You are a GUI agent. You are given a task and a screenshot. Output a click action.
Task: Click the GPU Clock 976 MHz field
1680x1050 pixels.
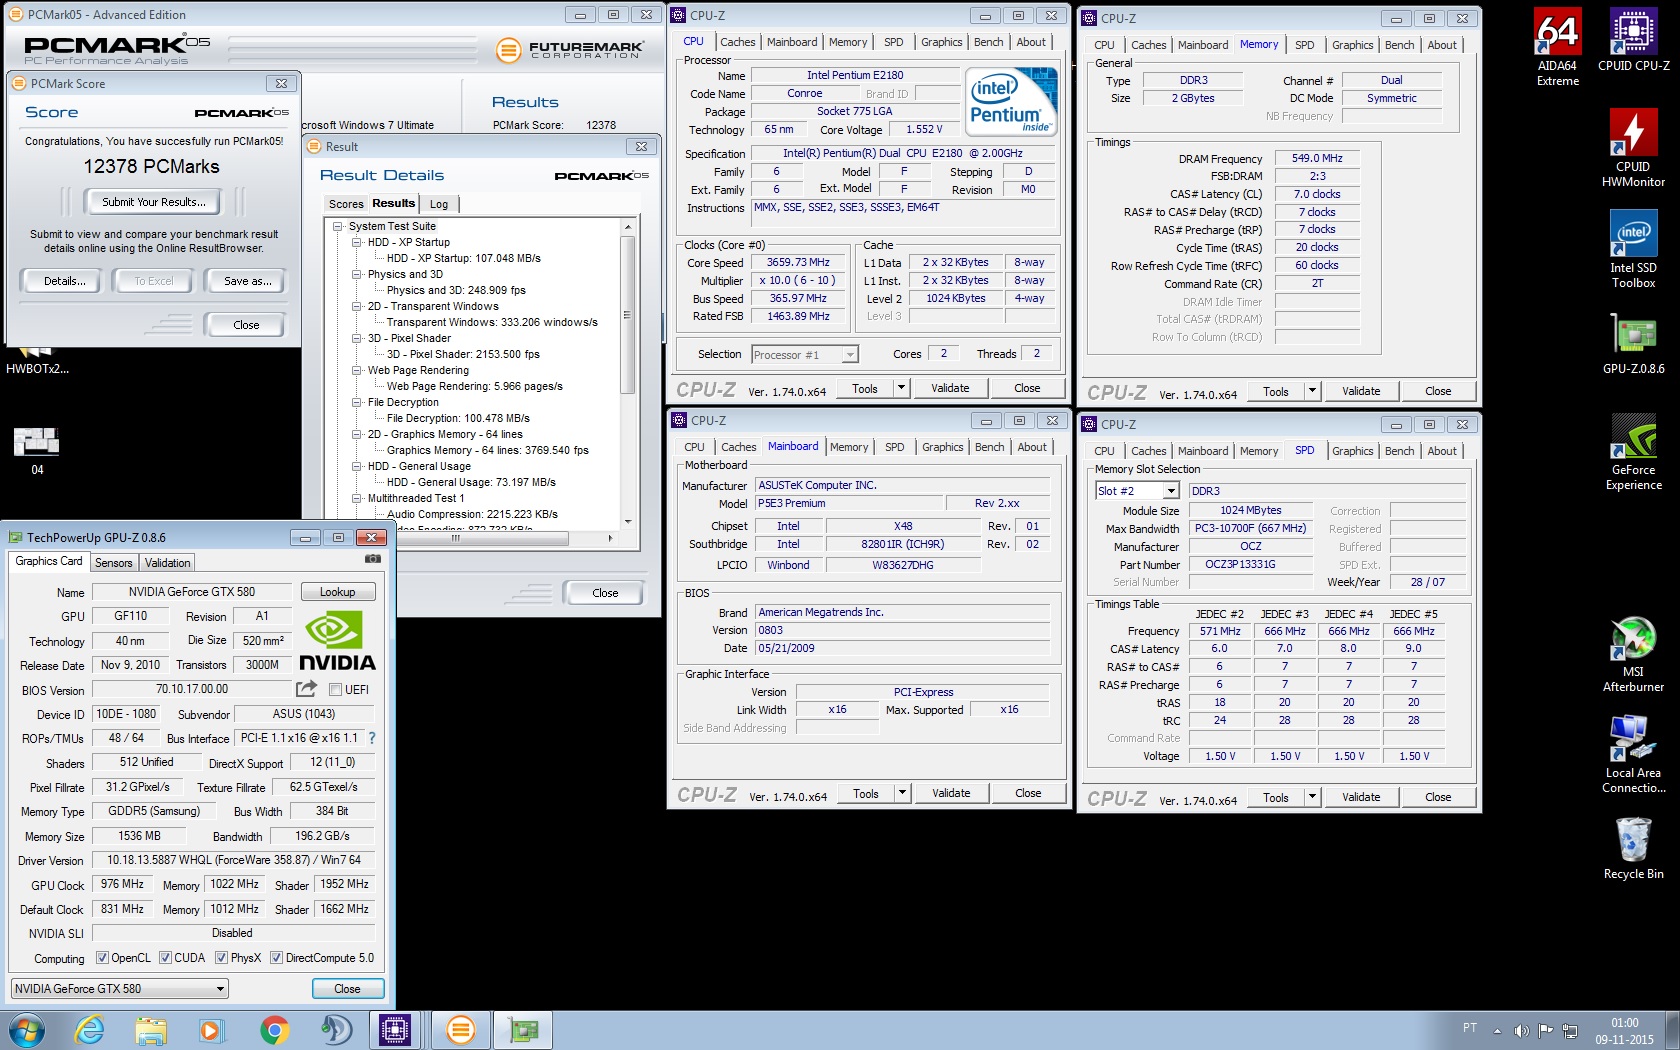(122, 885)
